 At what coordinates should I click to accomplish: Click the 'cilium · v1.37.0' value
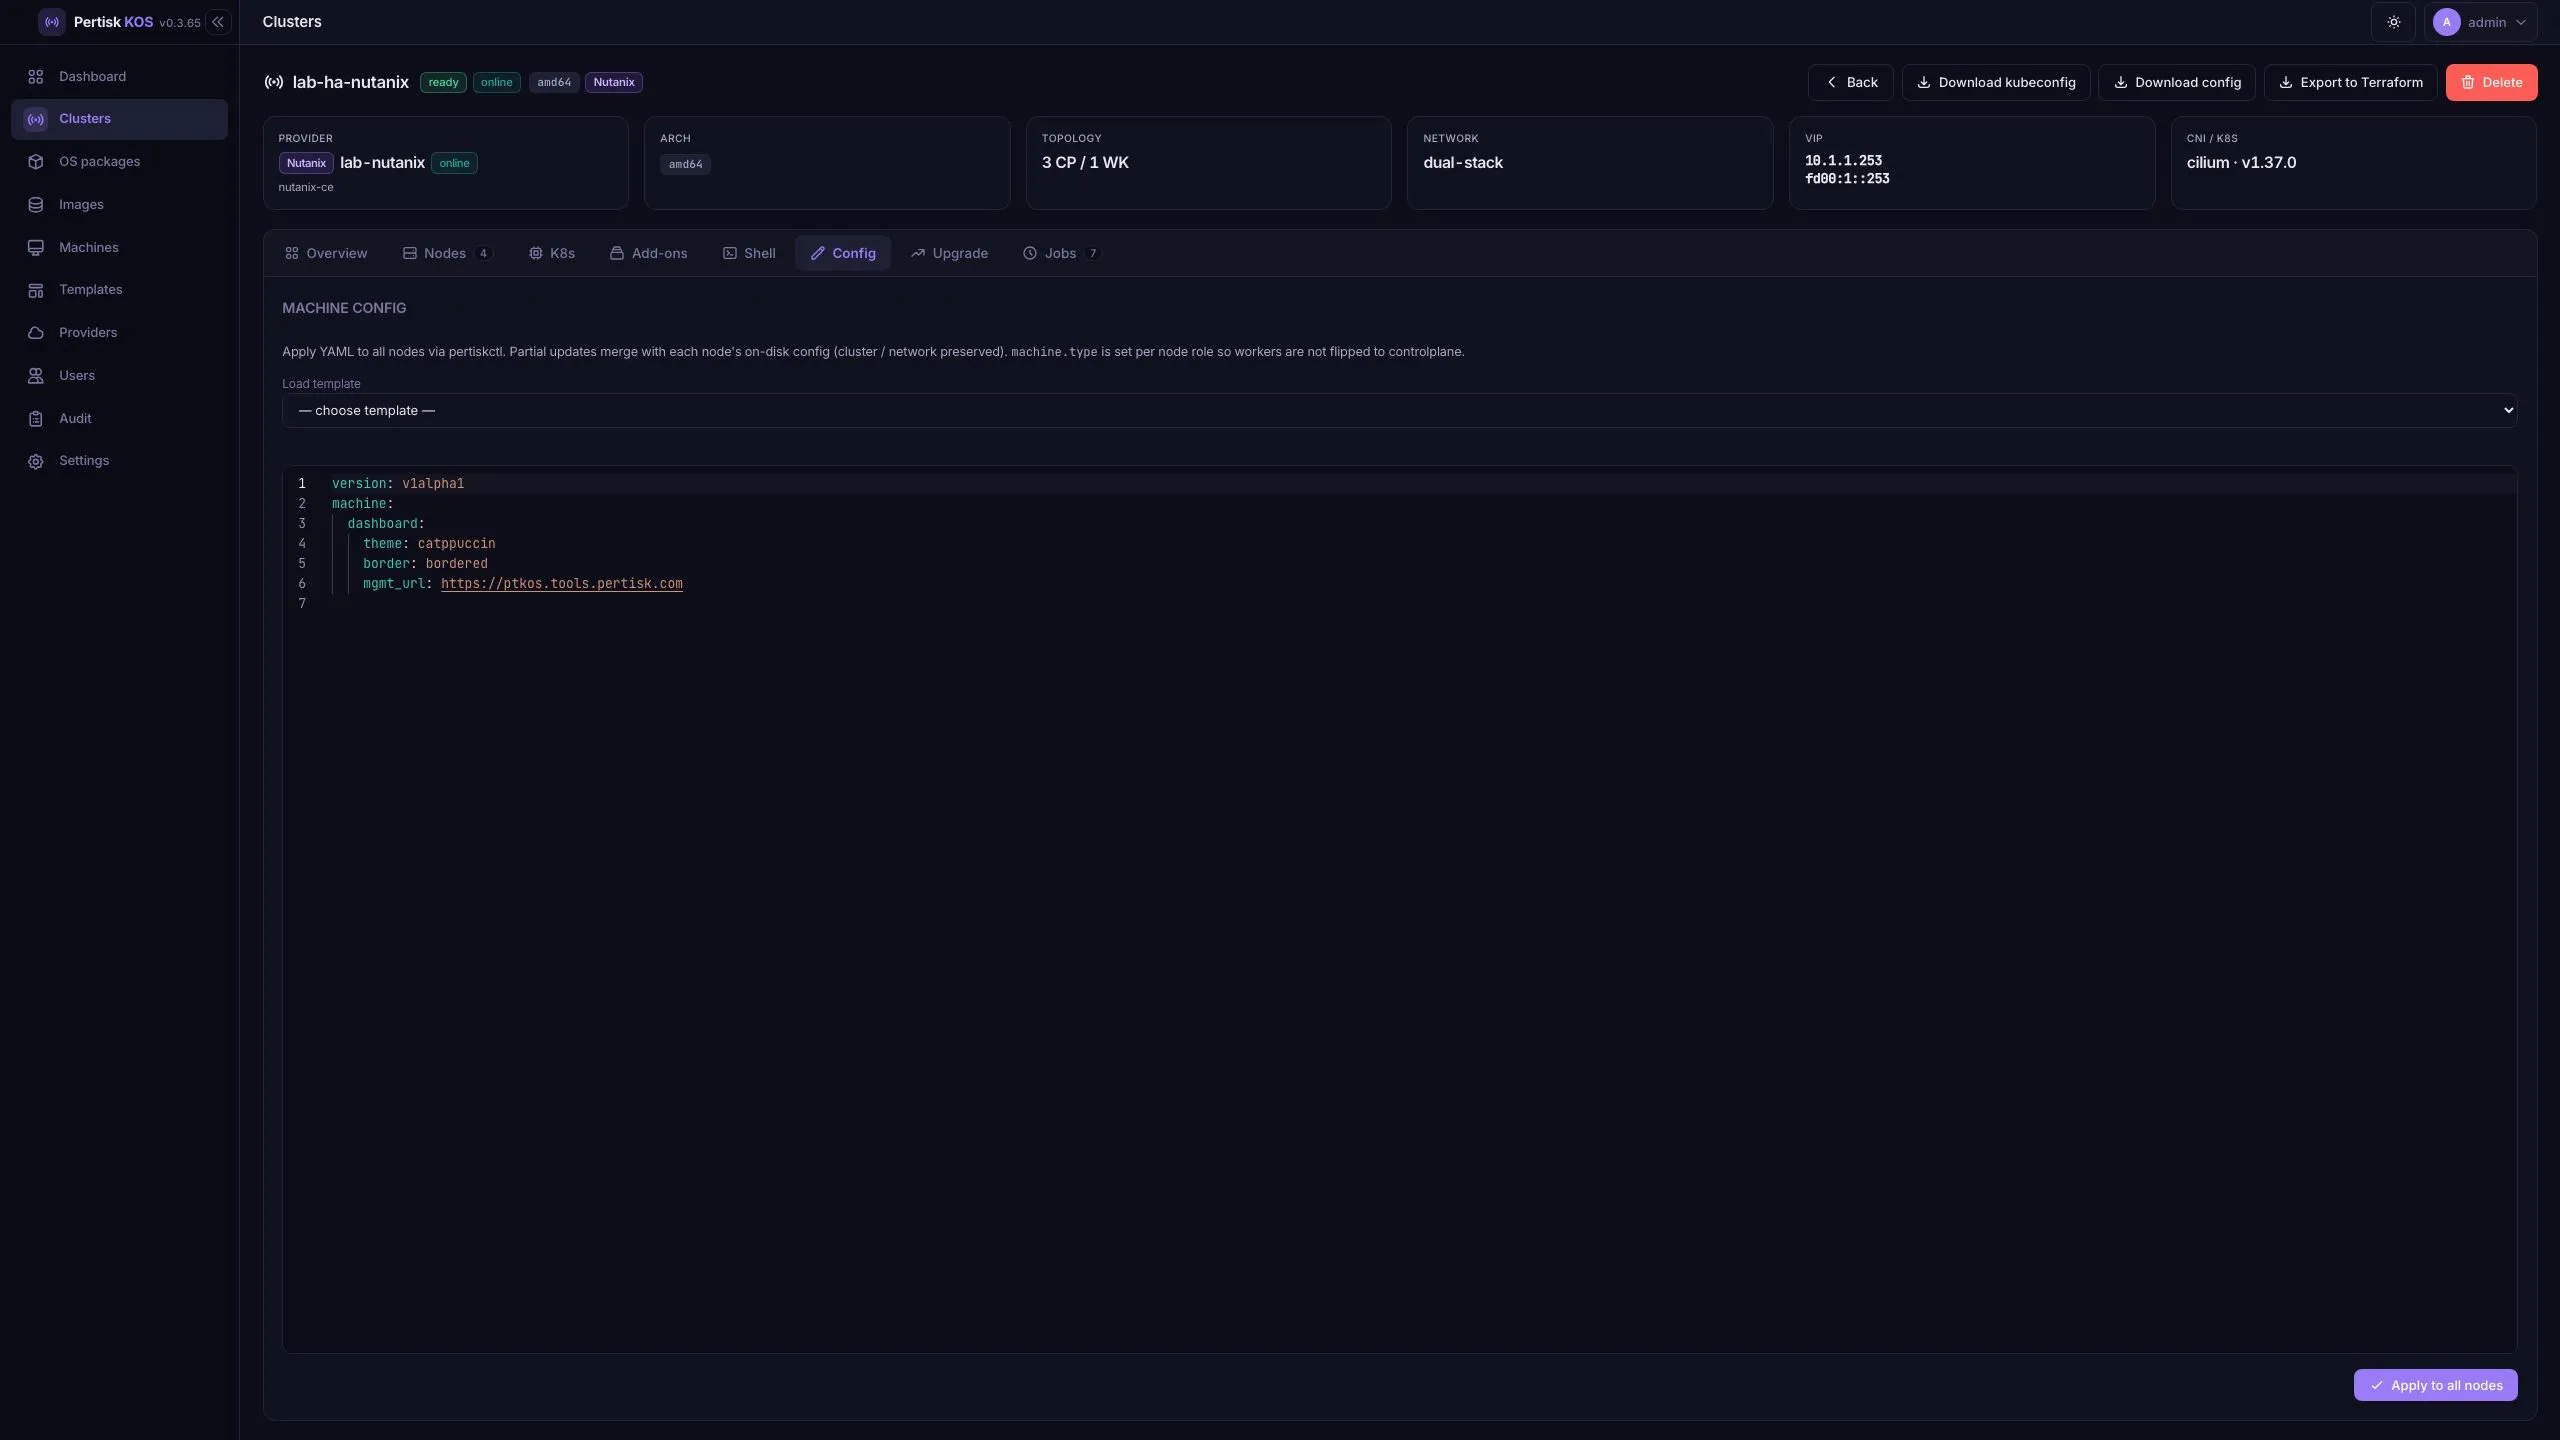[x=2241, y=163]
